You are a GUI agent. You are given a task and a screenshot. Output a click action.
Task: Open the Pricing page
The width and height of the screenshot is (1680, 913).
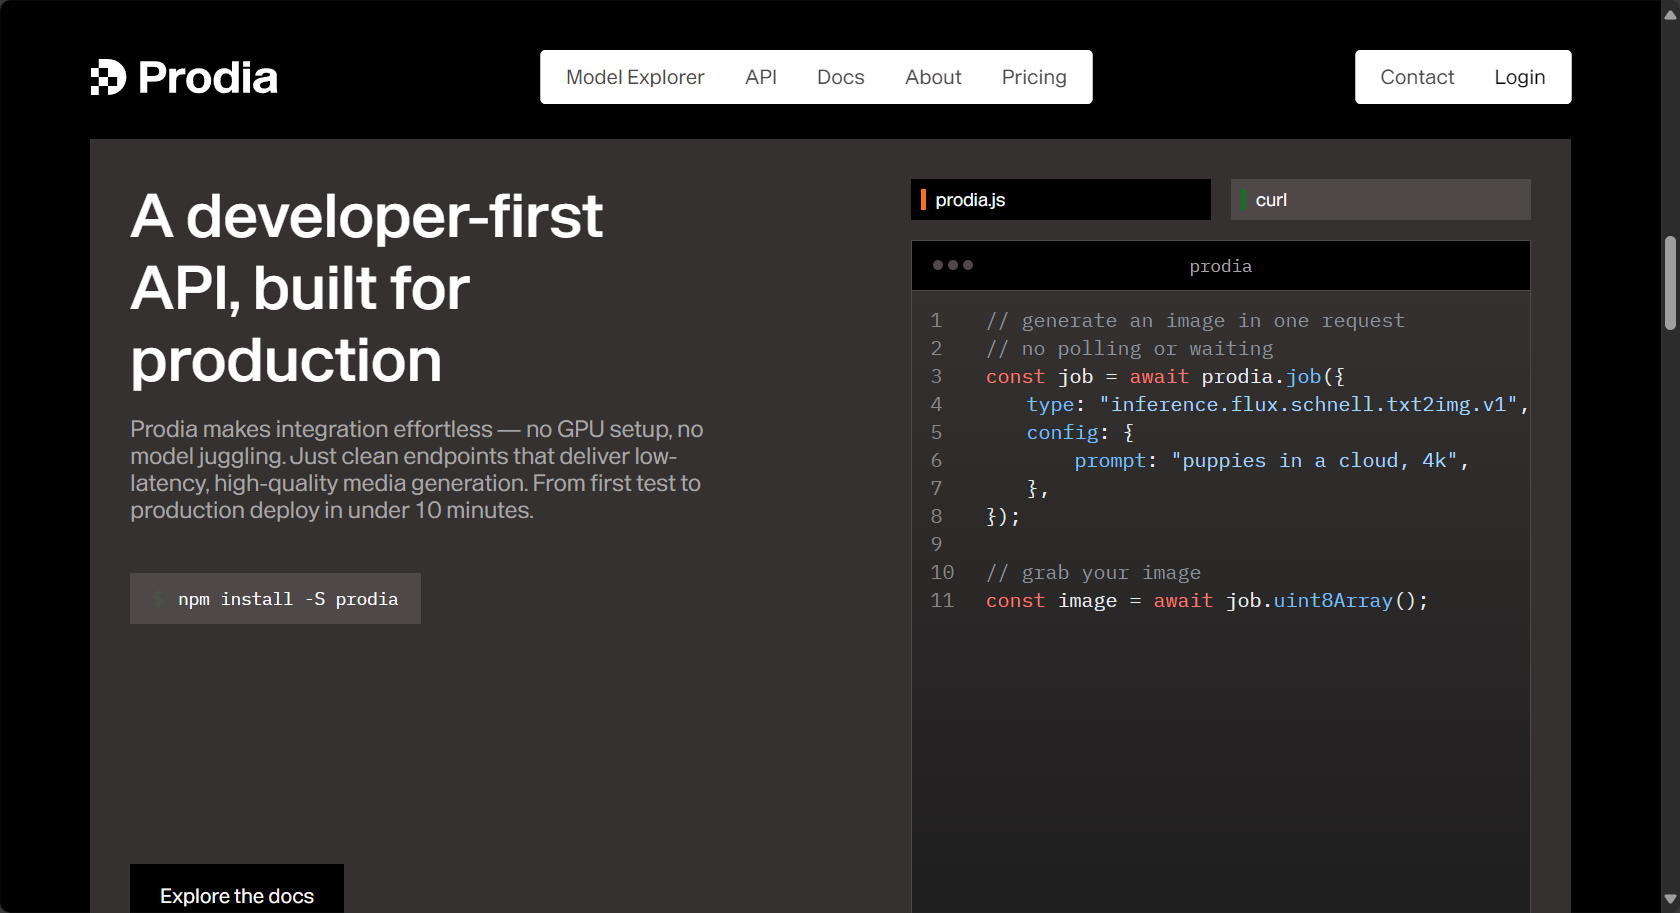point(1034,77)
